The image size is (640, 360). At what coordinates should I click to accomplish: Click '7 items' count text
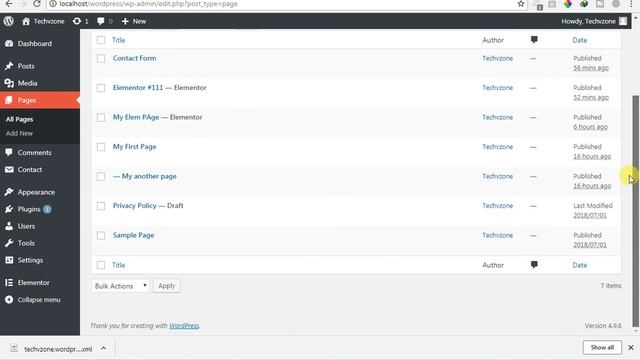611,286
